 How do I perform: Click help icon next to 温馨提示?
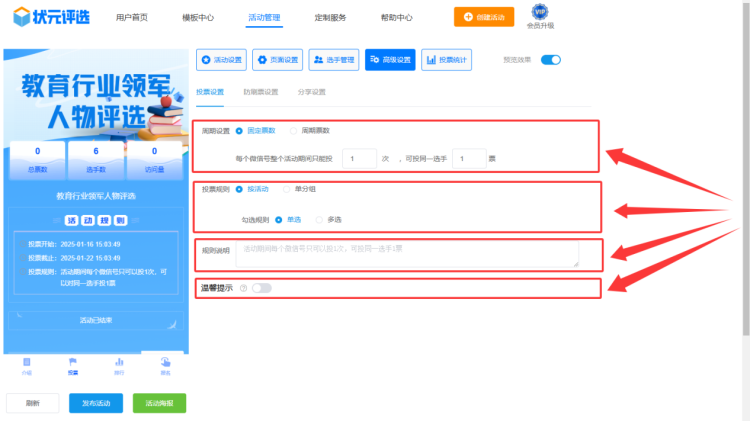point(244,288)
